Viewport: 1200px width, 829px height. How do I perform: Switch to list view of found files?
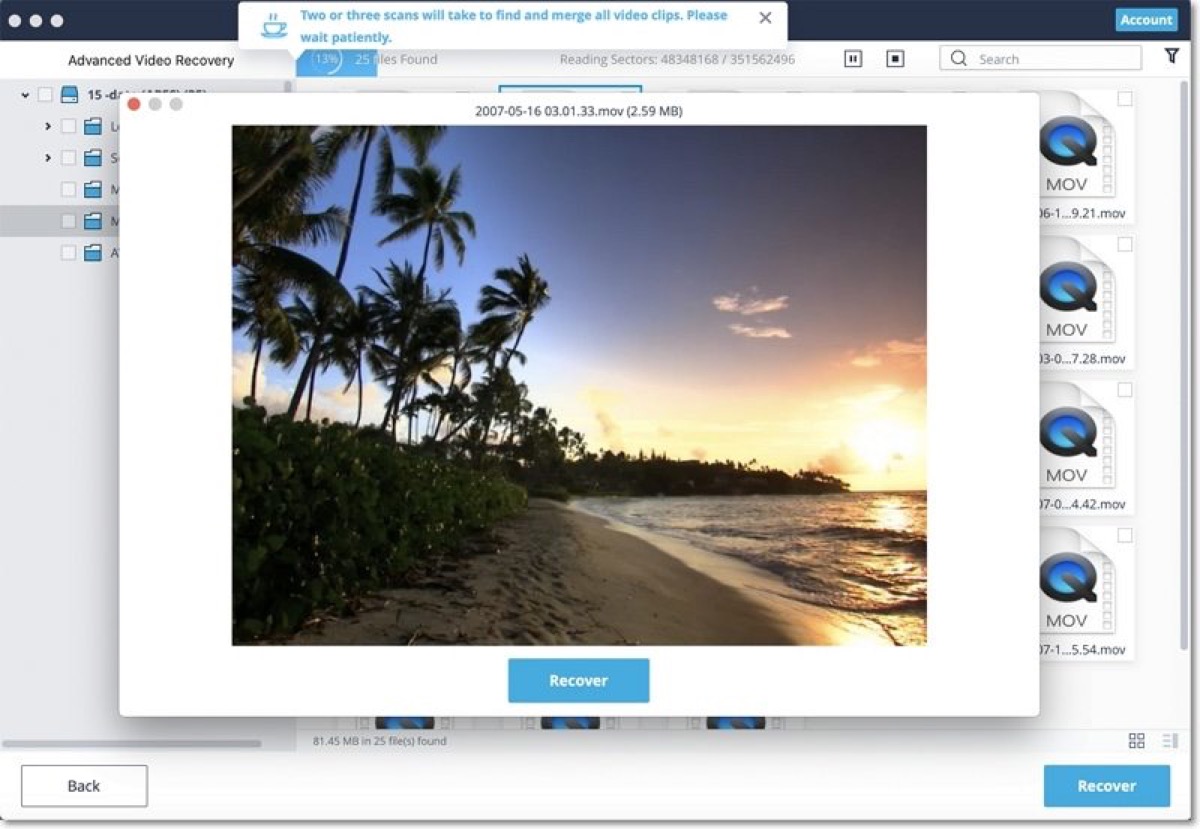click(1166, 740)
